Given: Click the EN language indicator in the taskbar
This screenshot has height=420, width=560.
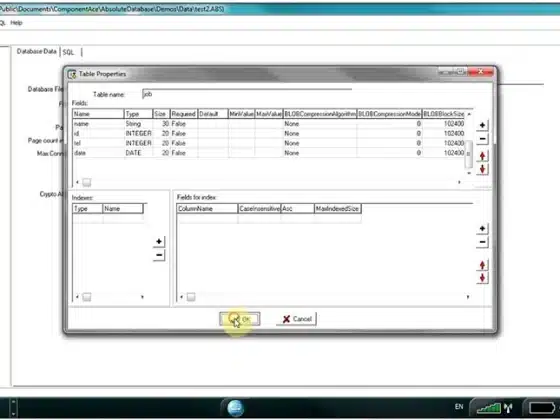Looking at the screenshot, I should (459, 407).
